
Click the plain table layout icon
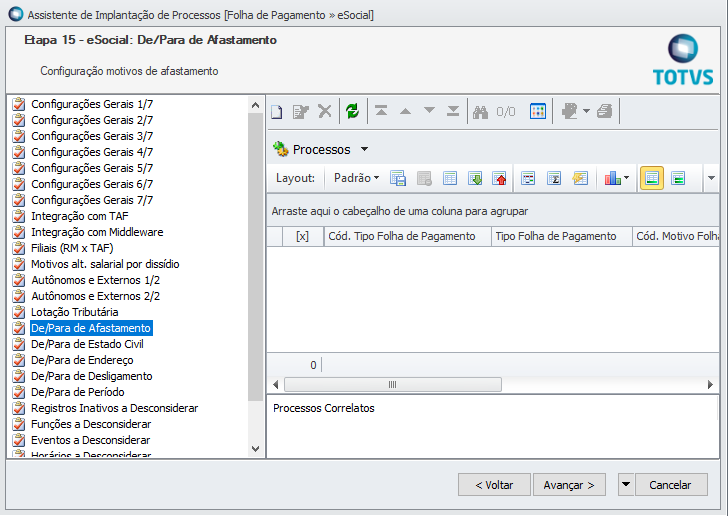[x=450, y=178]
